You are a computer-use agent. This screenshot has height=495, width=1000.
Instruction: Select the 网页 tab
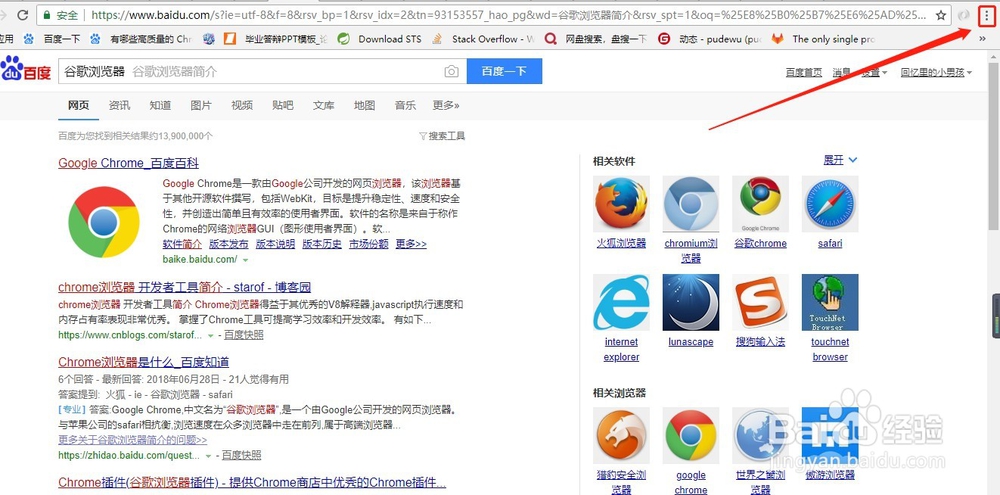(78, 105)
